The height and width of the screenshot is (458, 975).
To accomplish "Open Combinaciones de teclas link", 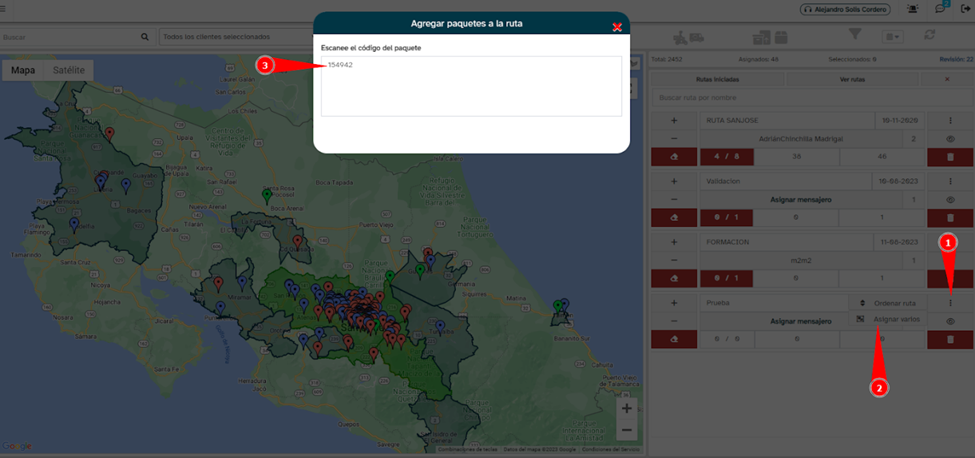I will point(467,449).
